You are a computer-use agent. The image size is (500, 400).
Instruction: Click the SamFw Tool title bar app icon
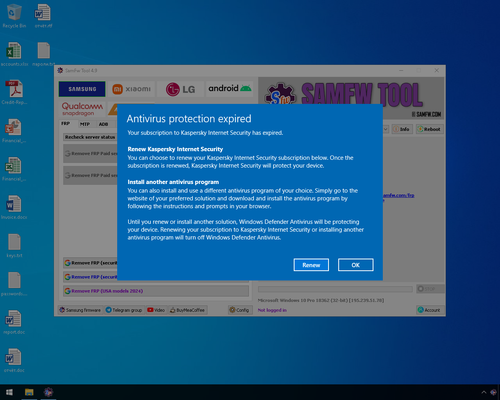pos(60,70)
